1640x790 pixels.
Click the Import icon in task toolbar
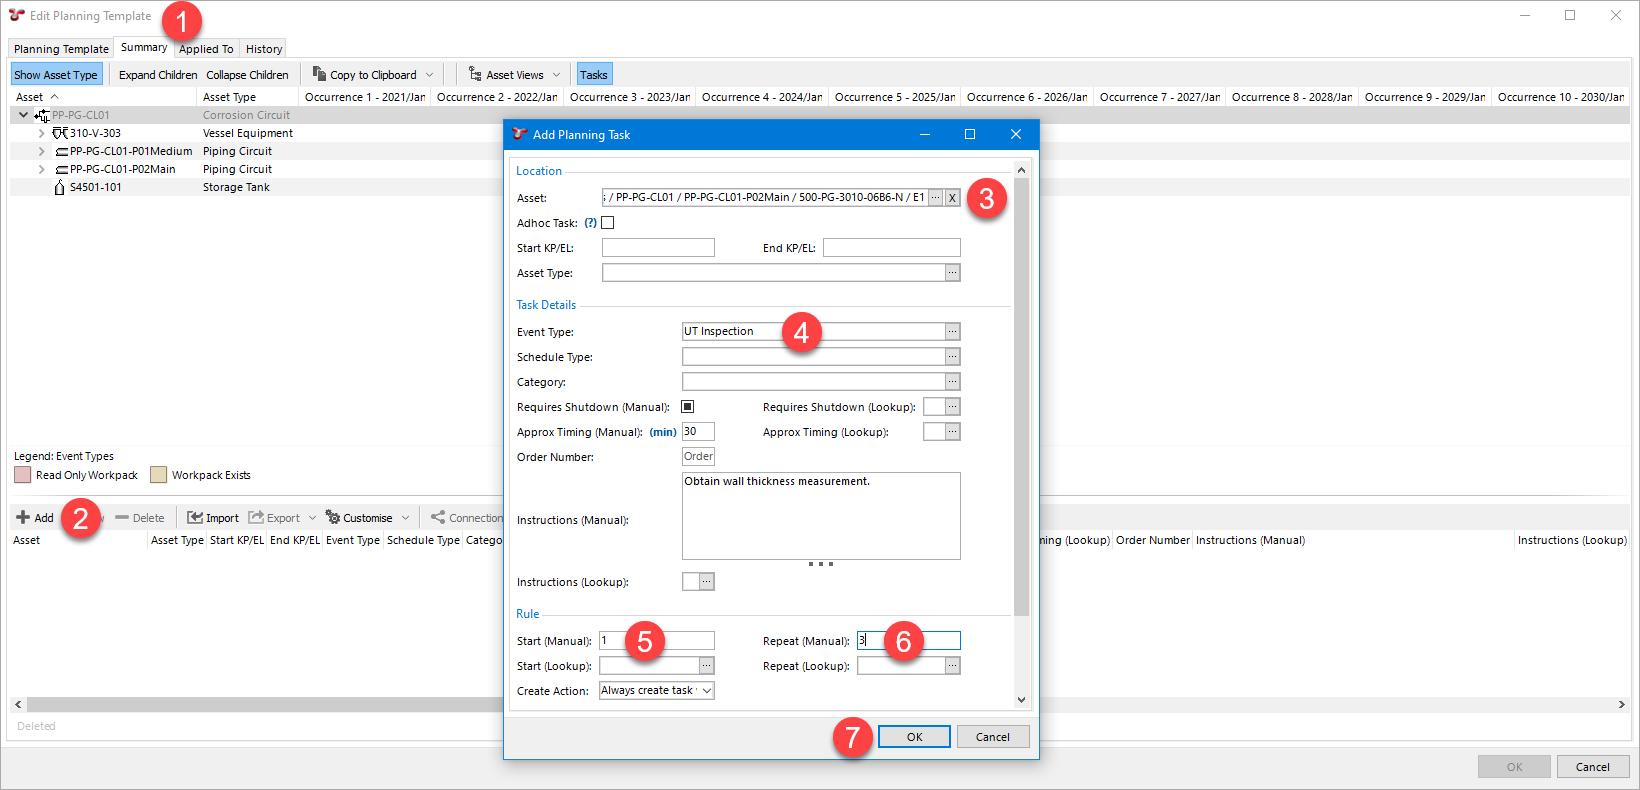tap(195, 517)
